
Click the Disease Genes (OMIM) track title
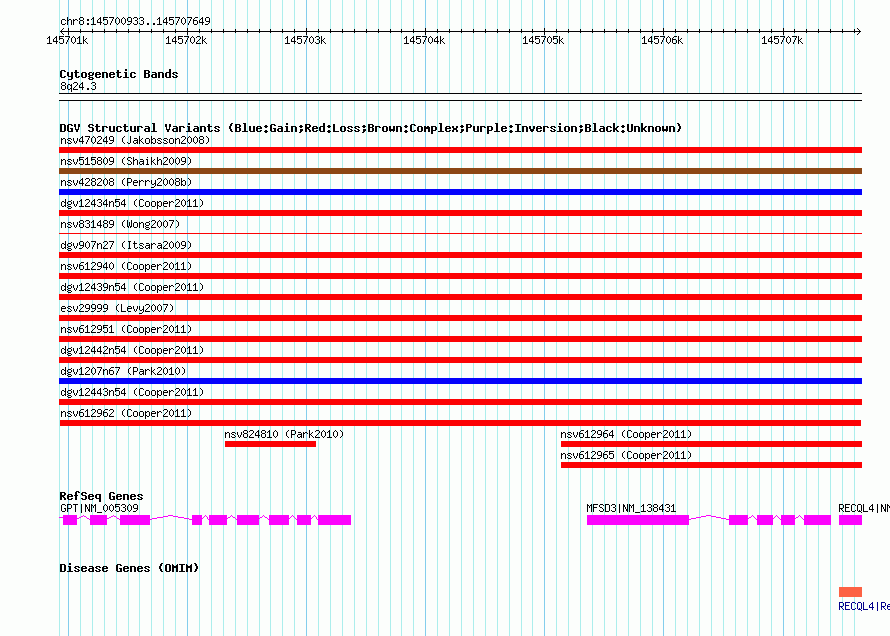pos(129,568)
